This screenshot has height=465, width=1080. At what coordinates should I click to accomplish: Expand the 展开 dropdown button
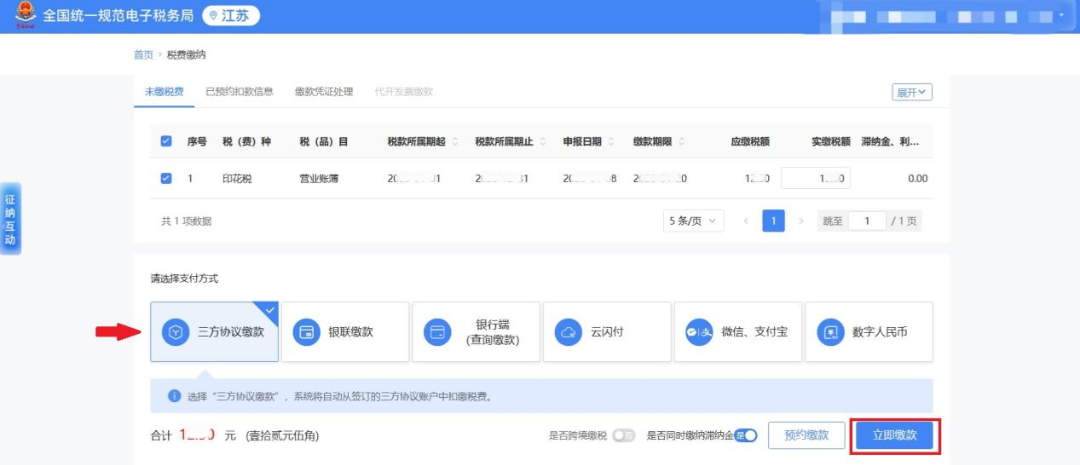[x=912, y=92]
